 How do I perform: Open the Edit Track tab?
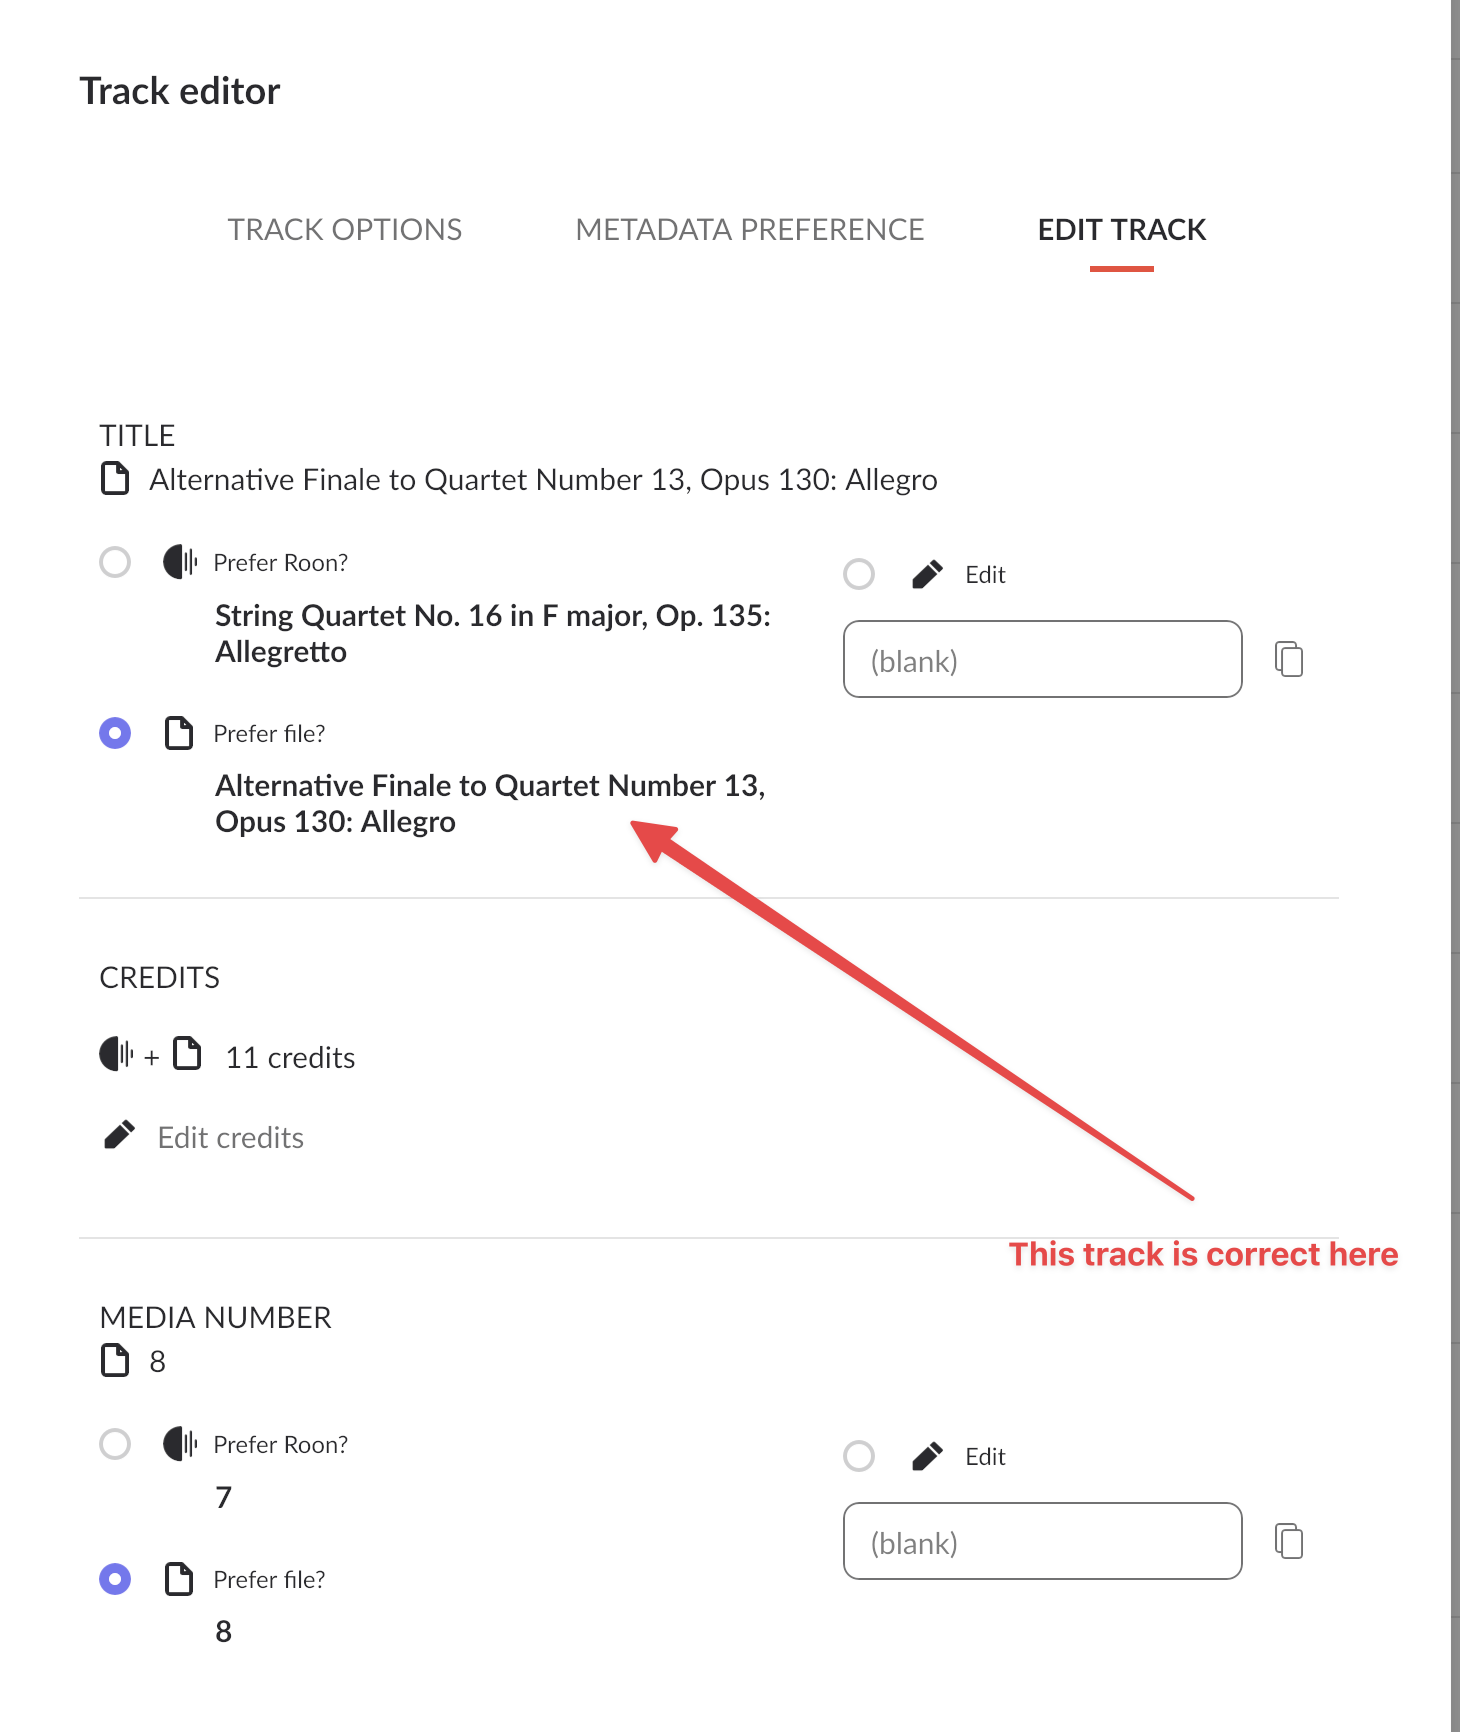(1122, 230)
